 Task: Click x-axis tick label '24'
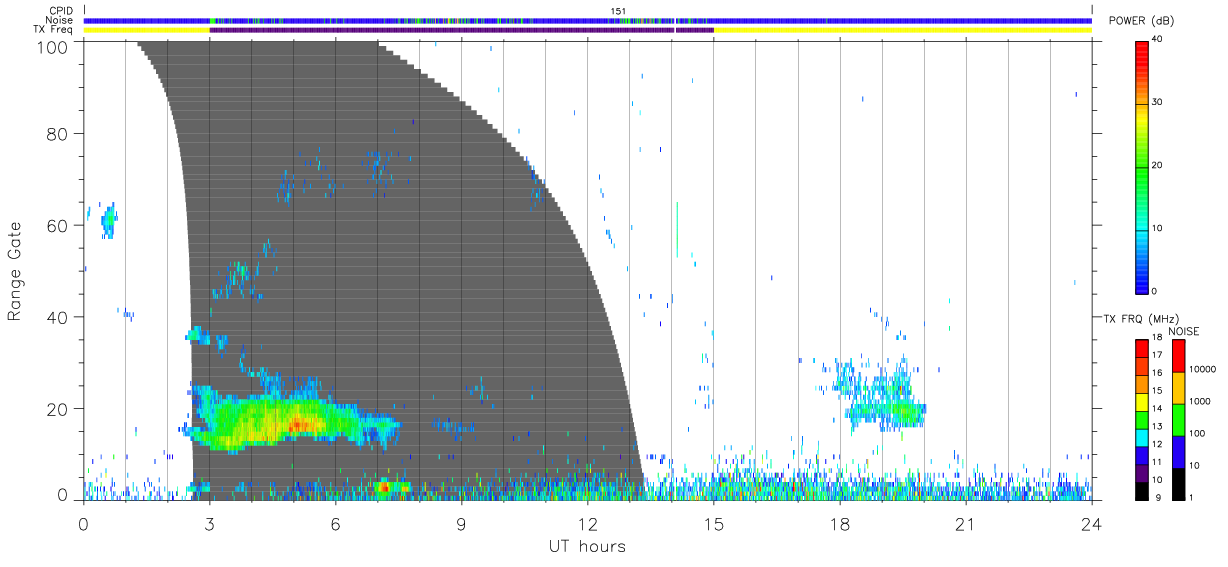tap(1092, 523)
